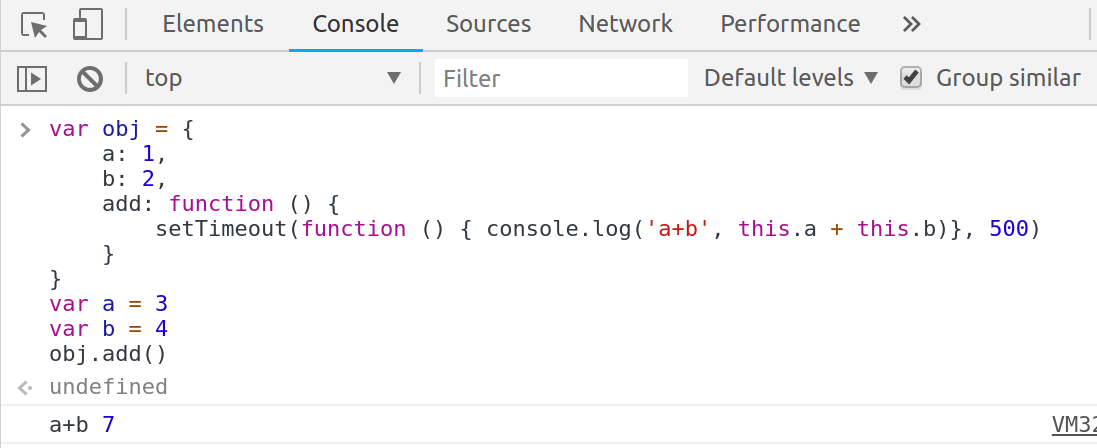
Task: Toggle the device toolbar icon
Action: click(88, 25)
